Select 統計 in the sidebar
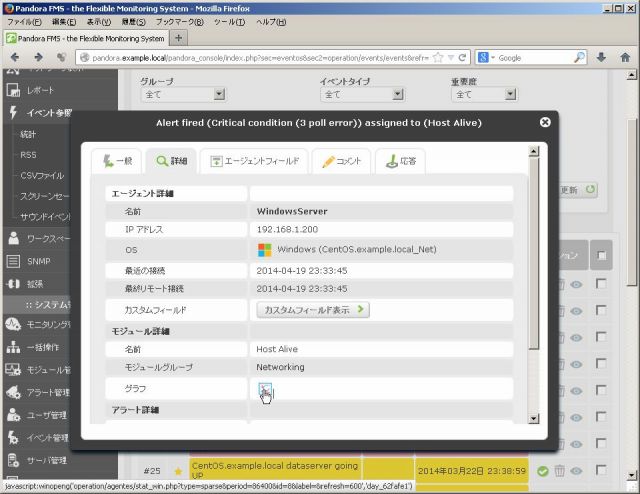 point(28,134)
